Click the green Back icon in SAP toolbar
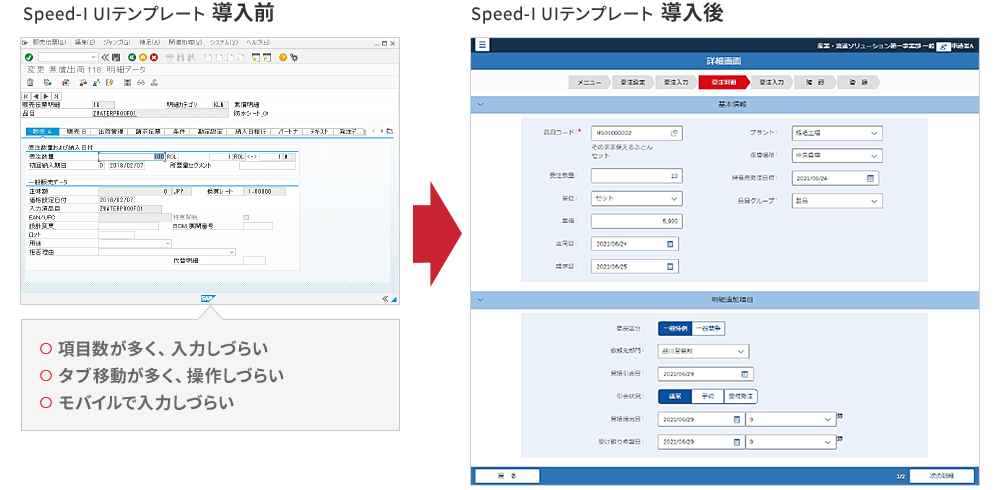The image size is (1000, 490). click(132, 57)
